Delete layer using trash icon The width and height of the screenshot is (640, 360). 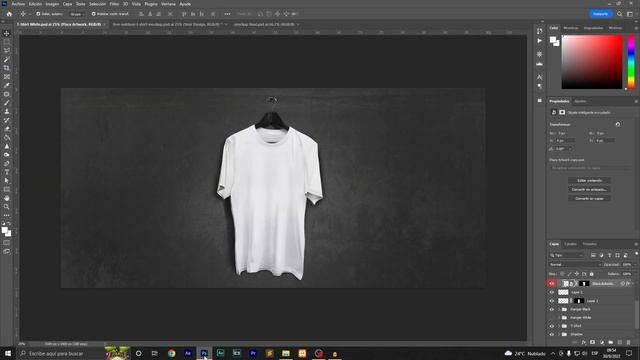click(629, 342)
